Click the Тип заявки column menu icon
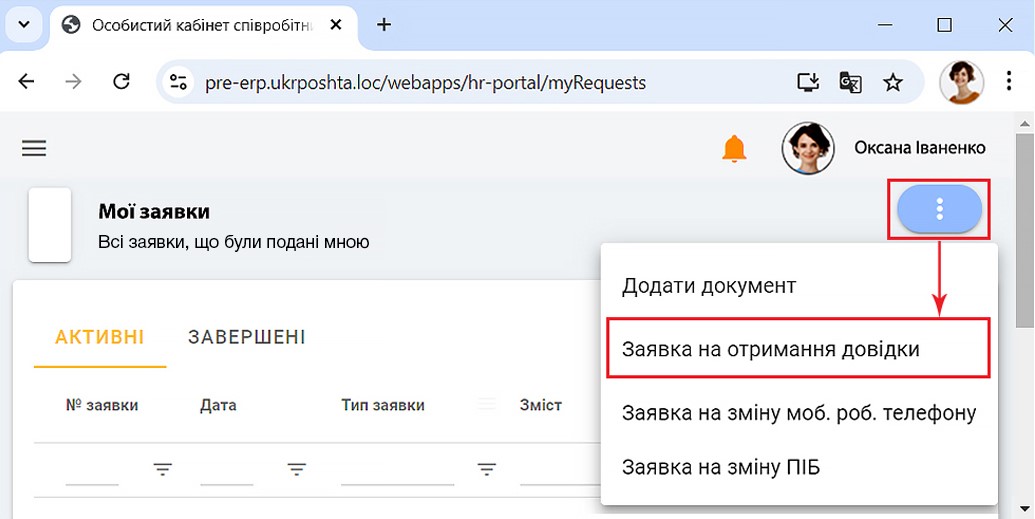Image resolution: width=1035 pixels, height=519 pixels. point(487,405)
